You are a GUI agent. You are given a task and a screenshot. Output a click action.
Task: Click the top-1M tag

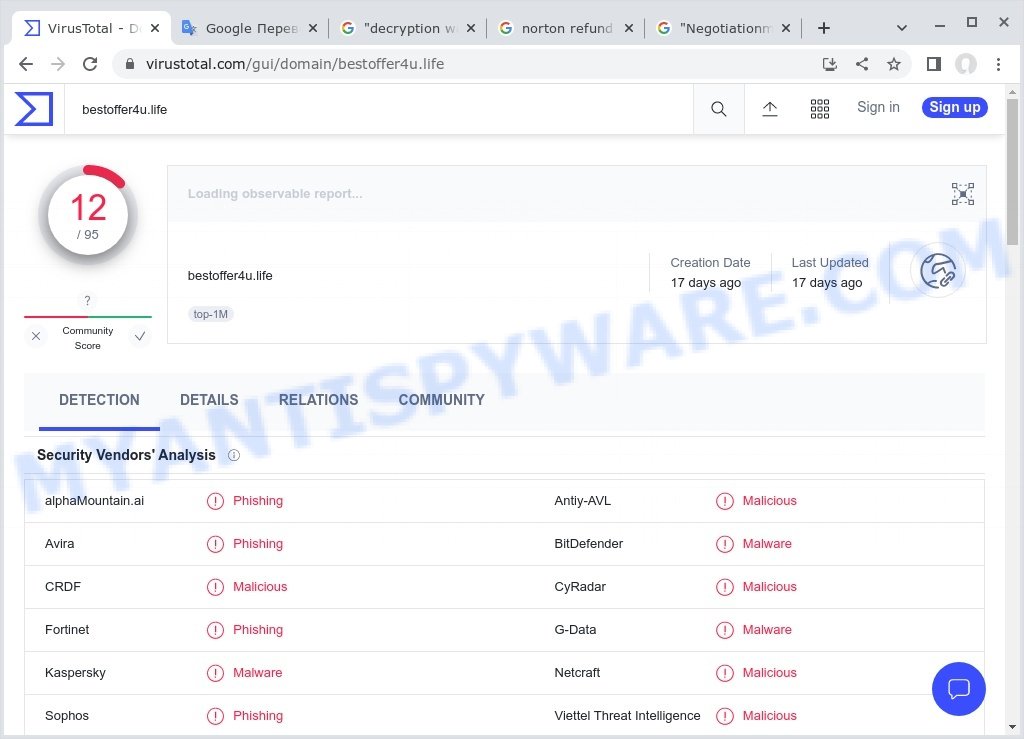pos(210,314)
